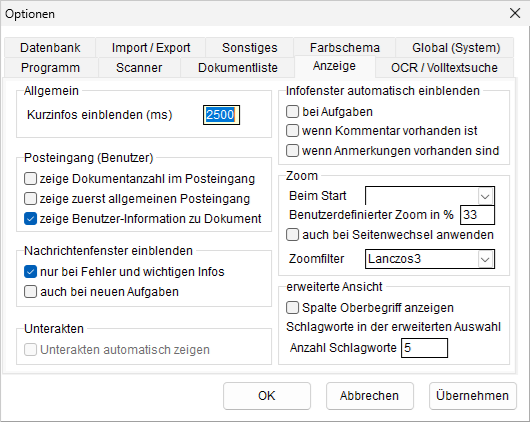This screenshot has width=530, height=422.
Task: Switch to OCR / Volltextsuche tab
Action: (x=444, y=68)
